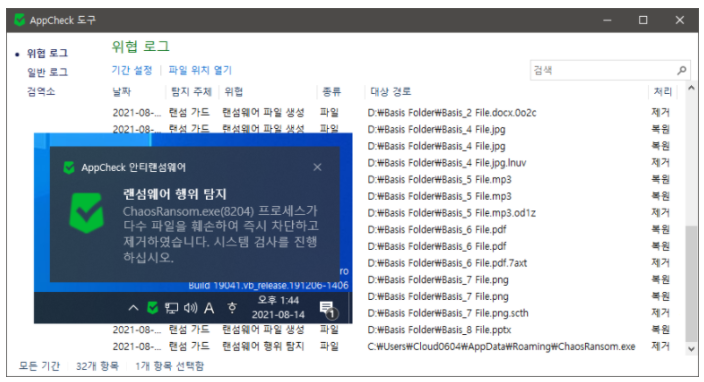Show hidden tray icons with the chevron
The width and height of the screenshot is (704, 382).
(x=133, y=307)
